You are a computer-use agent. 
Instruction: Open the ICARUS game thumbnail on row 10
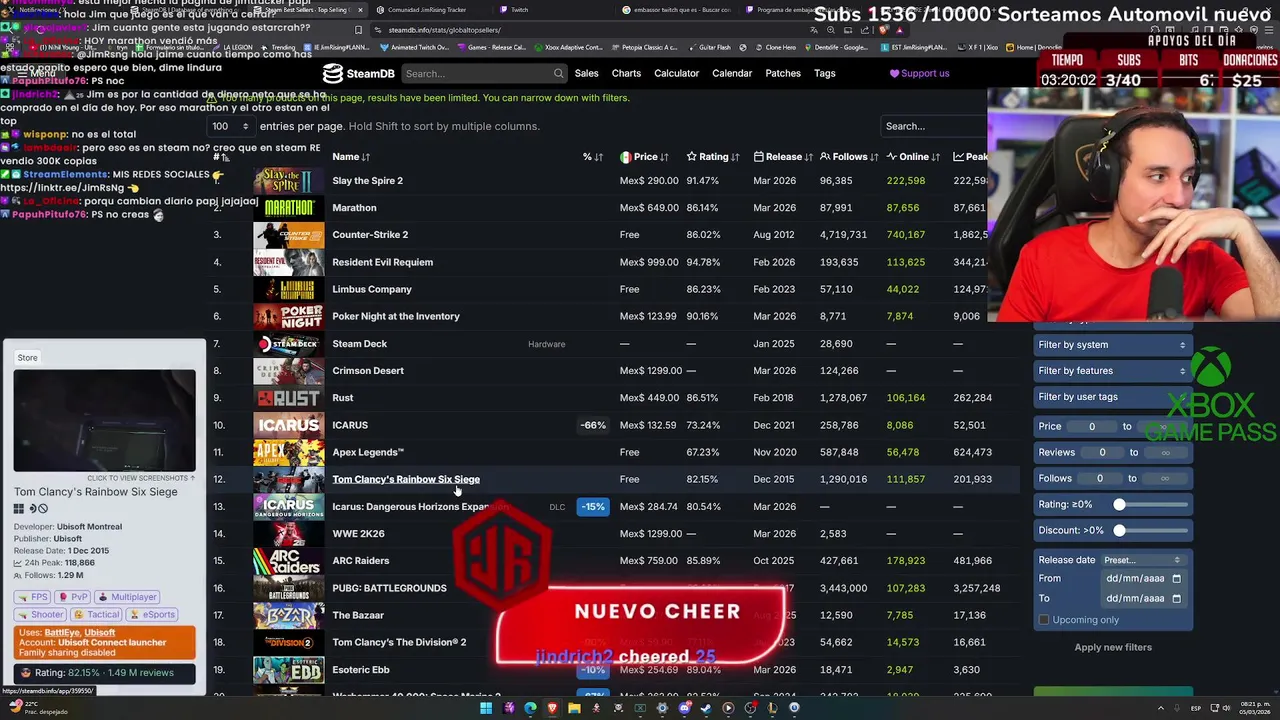tap(289, 425)
